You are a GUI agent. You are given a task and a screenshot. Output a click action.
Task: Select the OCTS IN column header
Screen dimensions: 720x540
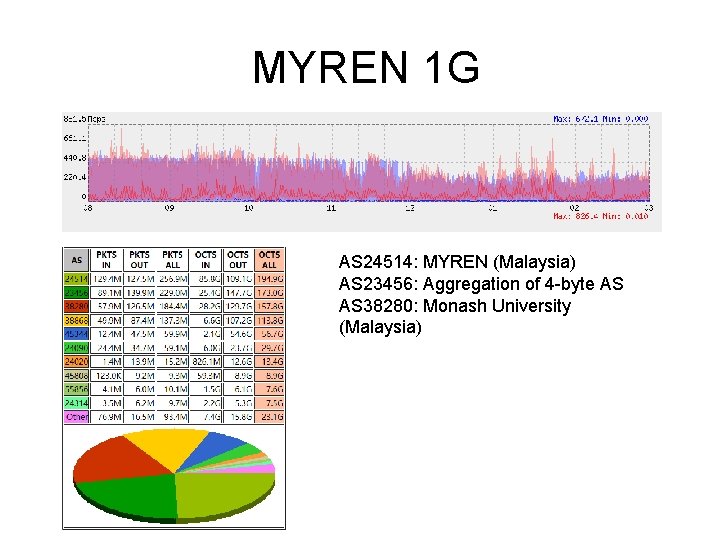click(x=205, y=260)
